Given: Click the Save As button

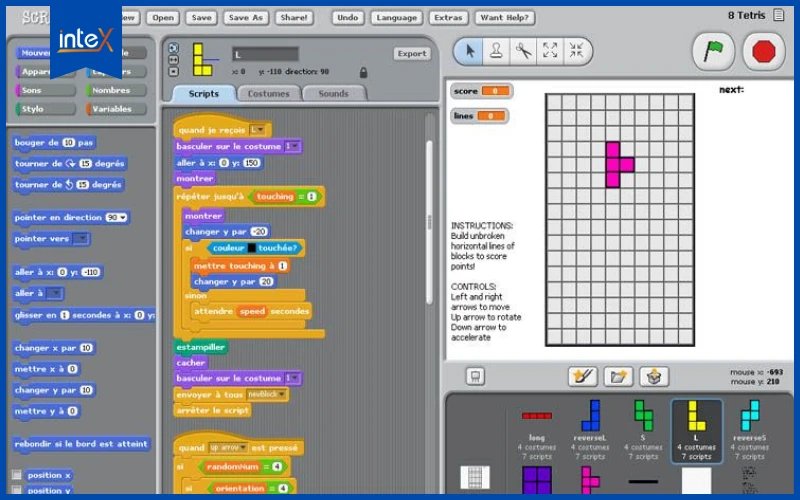Looking at the screenshot, I should point(245,17).
